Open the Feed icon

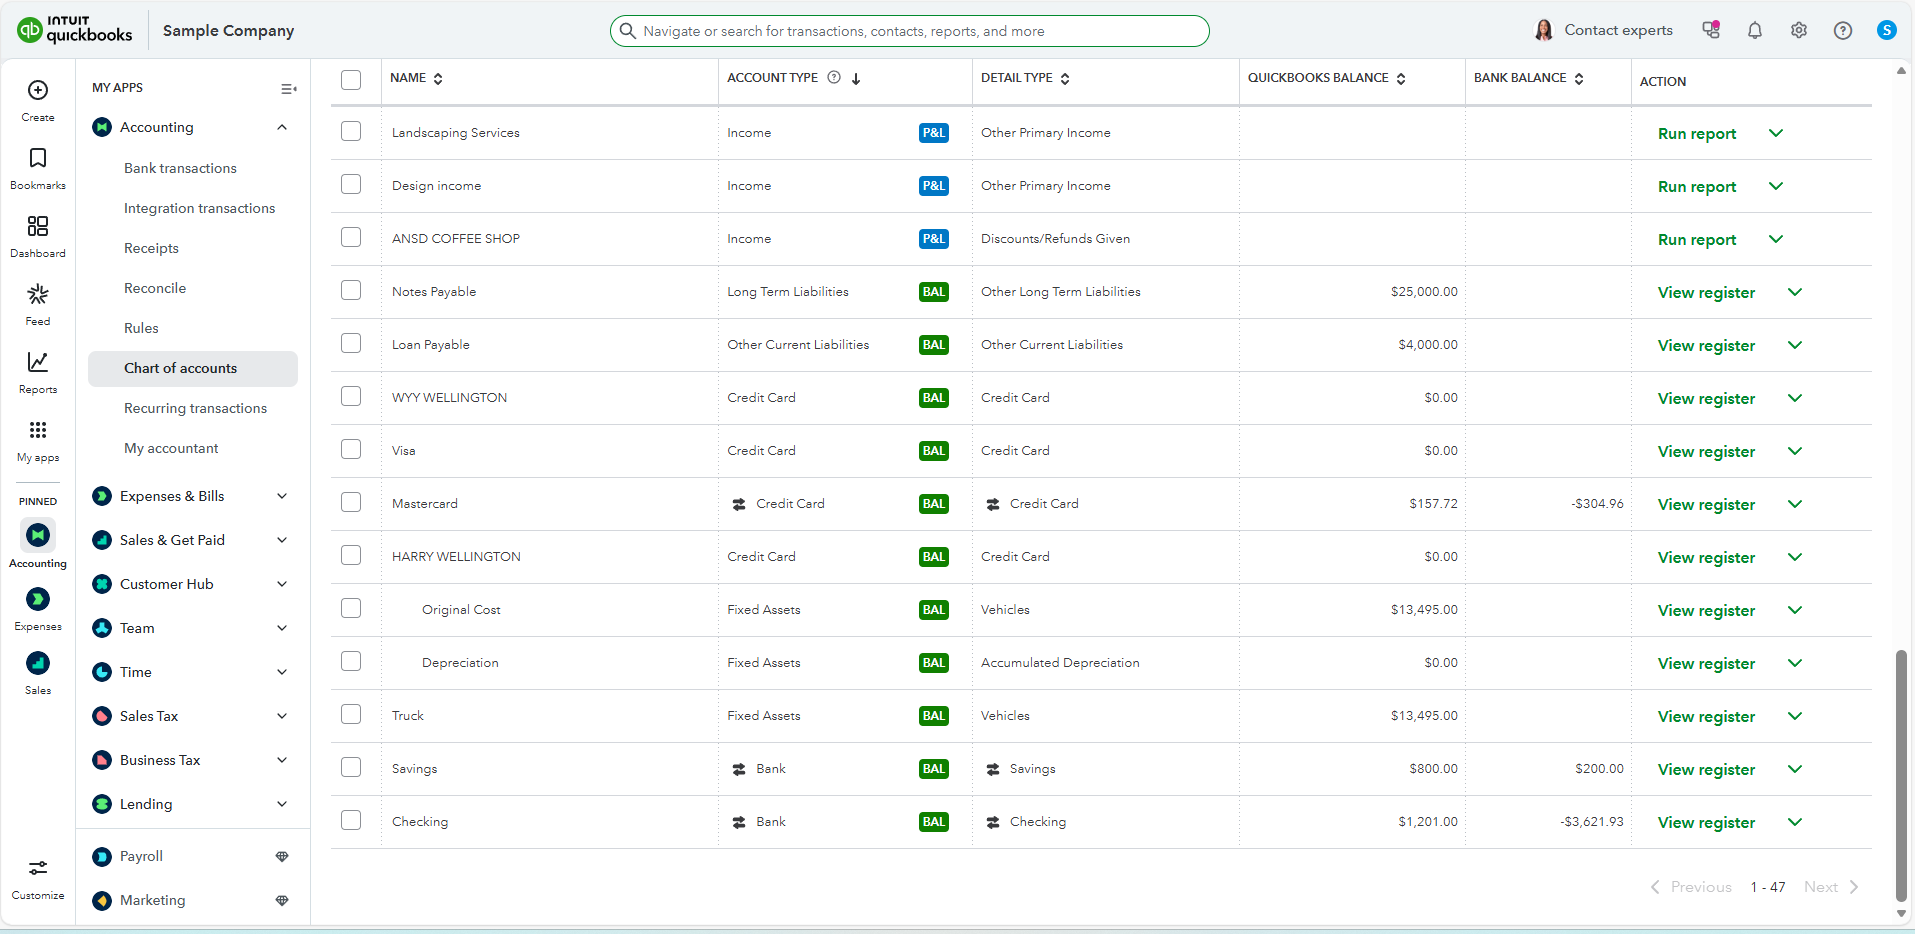click(38, 295)
